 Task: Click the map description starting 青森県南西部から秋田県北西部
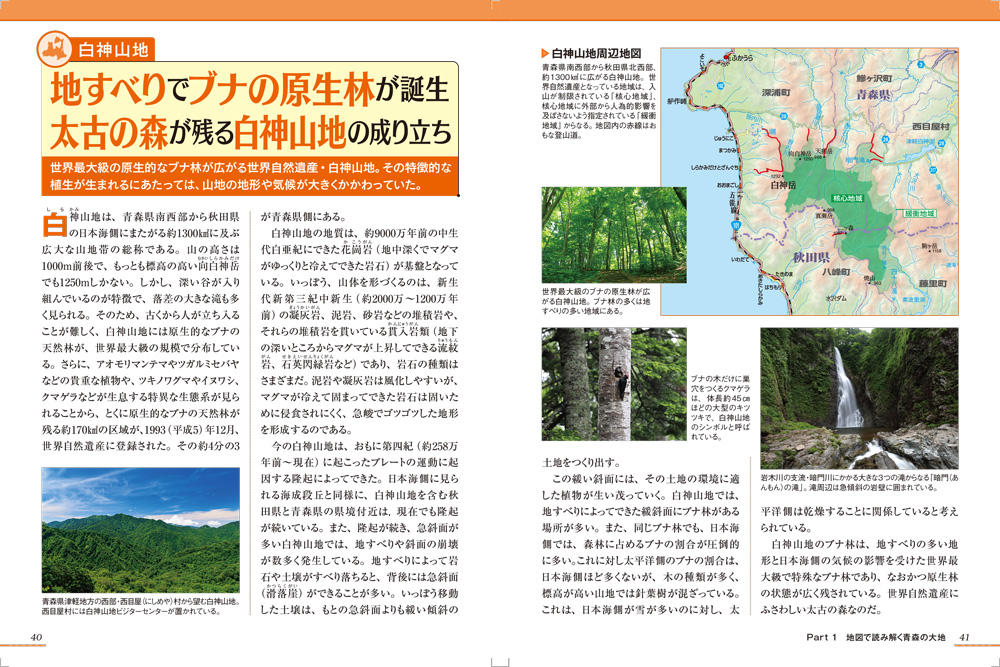599,101
